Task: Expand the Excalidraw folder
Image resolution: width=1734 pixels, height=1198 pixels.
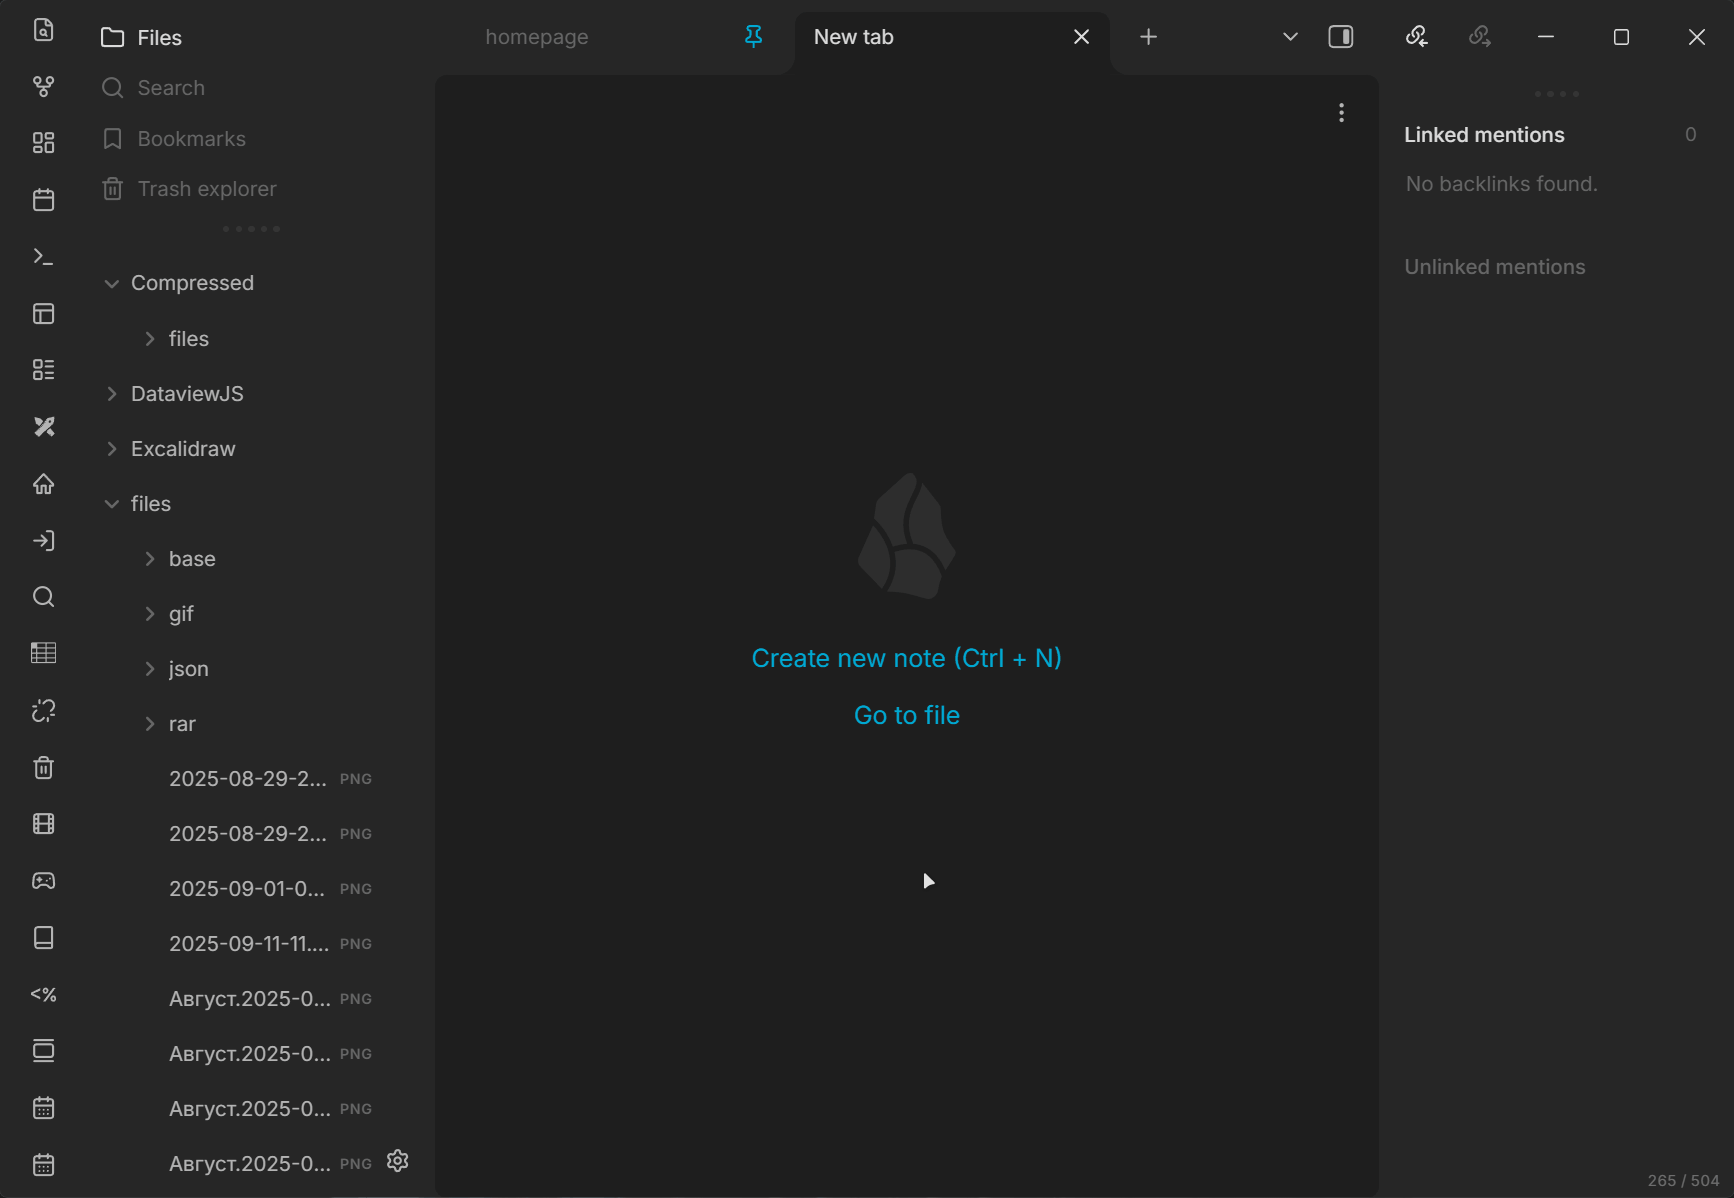Action: (111, 449)
